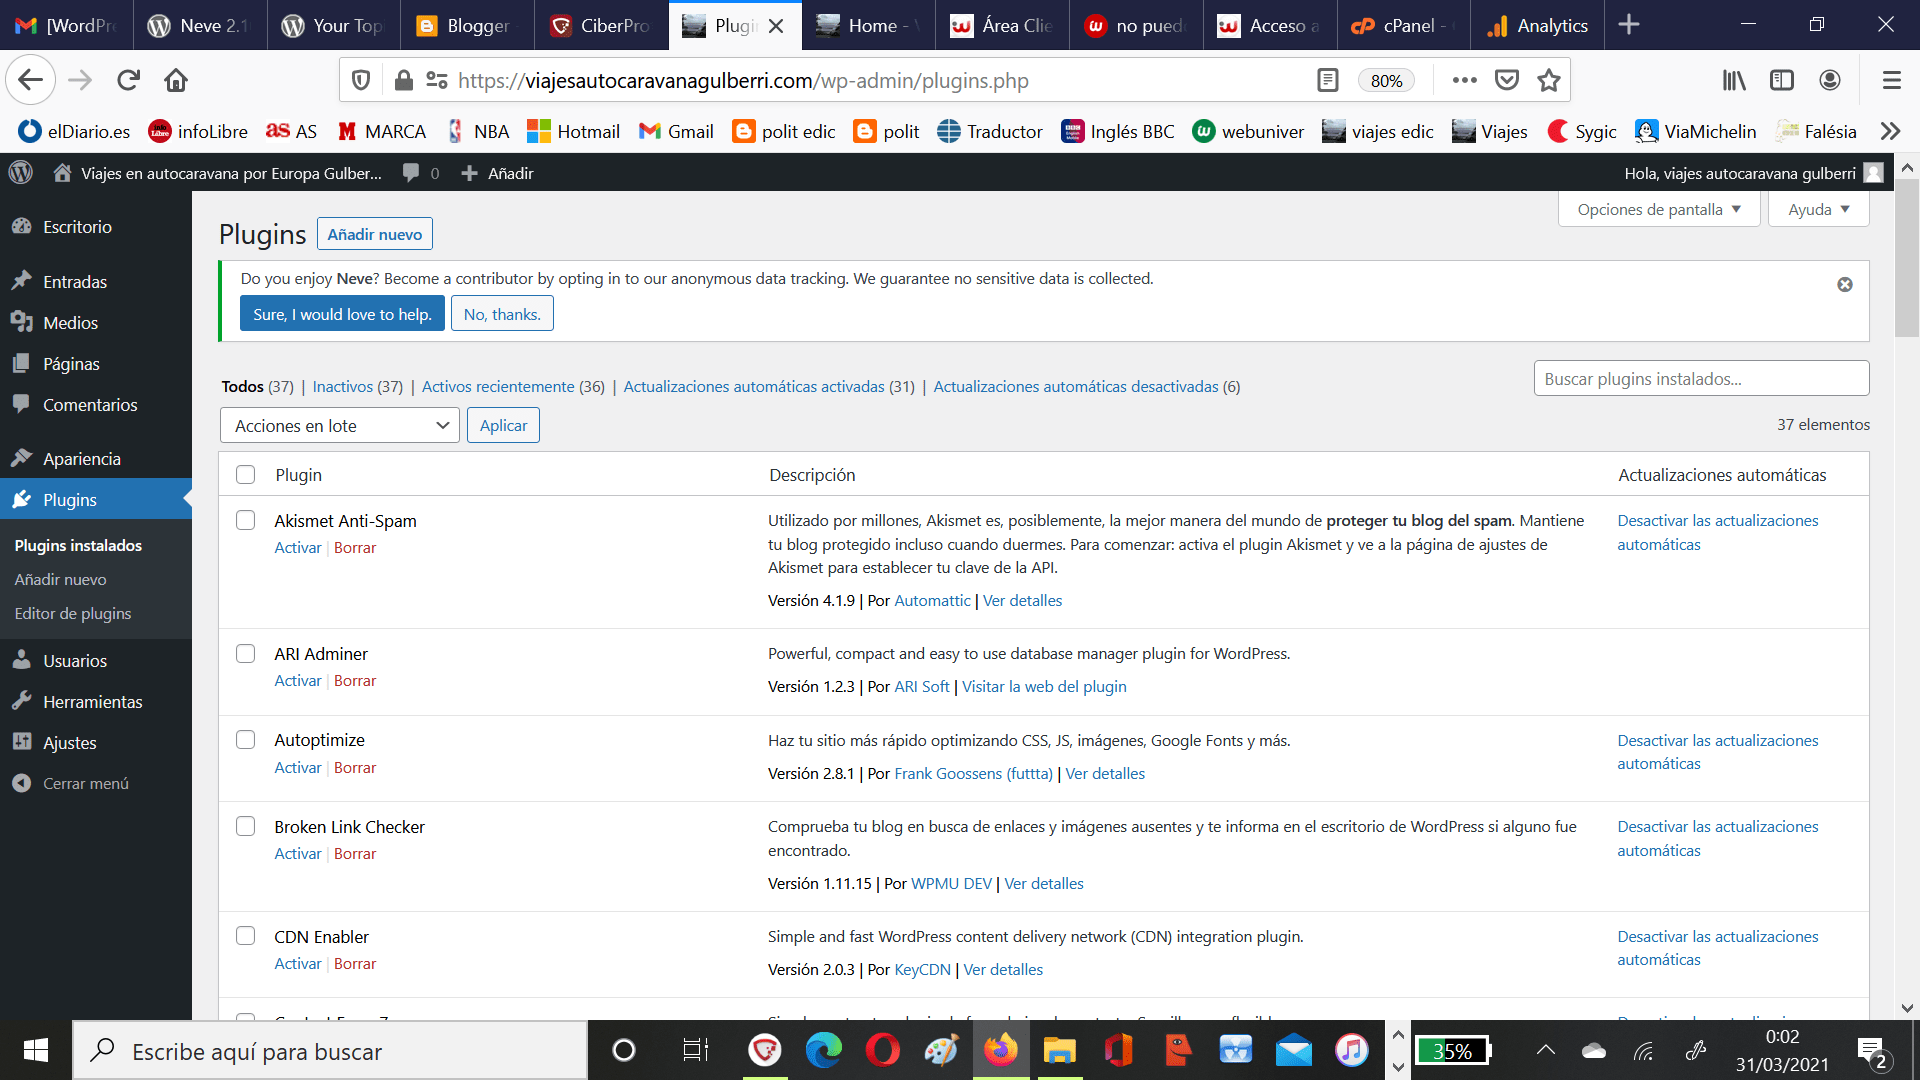Screen dimensions: 1920x1080
Task: Open Task View on taskbar
Action: click(x=695, y=1050)
